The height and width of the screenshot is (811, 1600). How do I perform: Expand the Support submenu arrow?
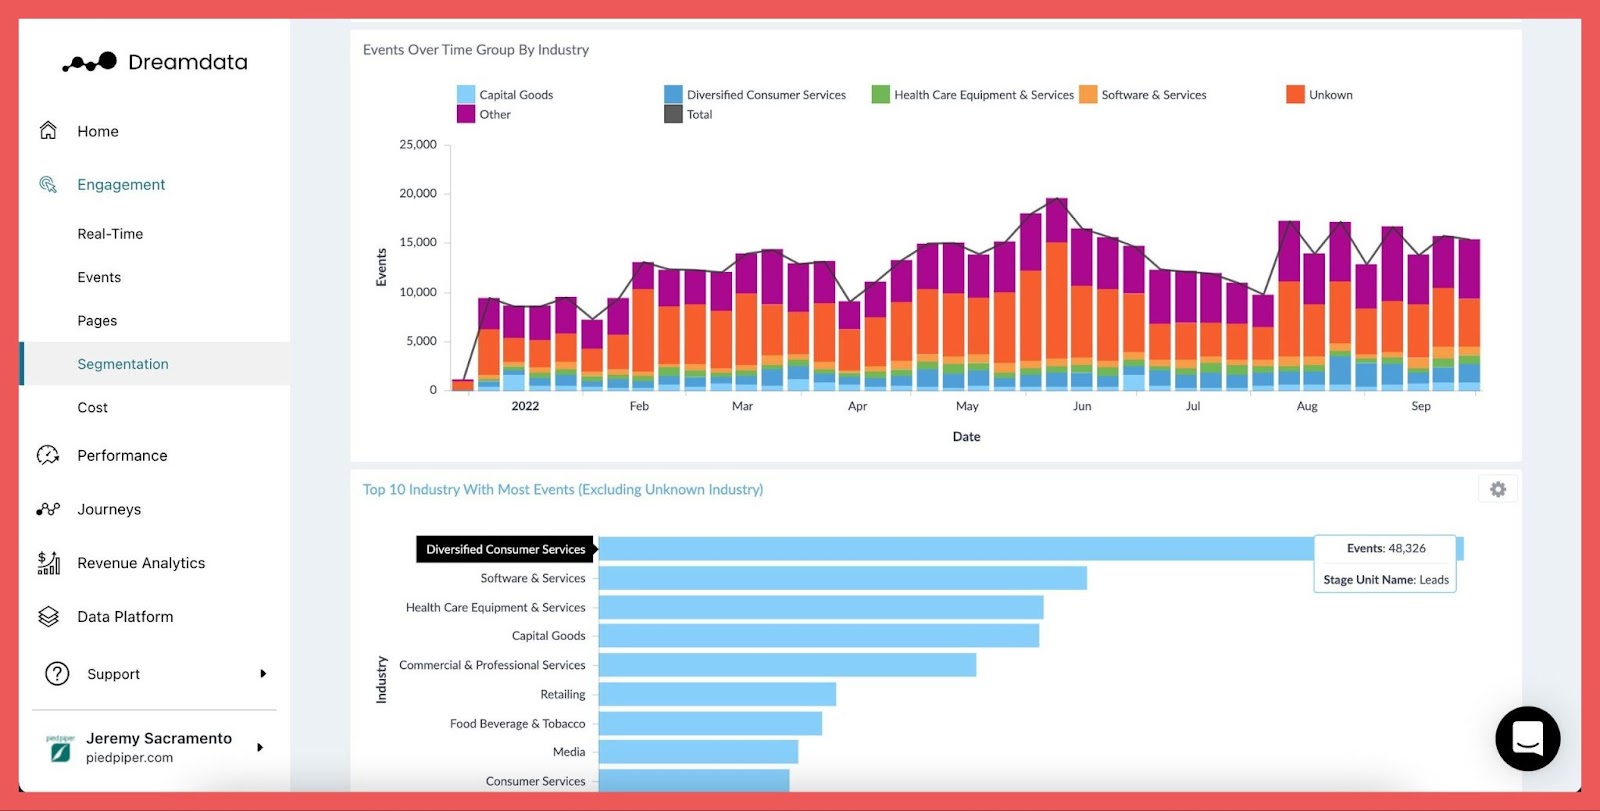(x=263, y=674)
